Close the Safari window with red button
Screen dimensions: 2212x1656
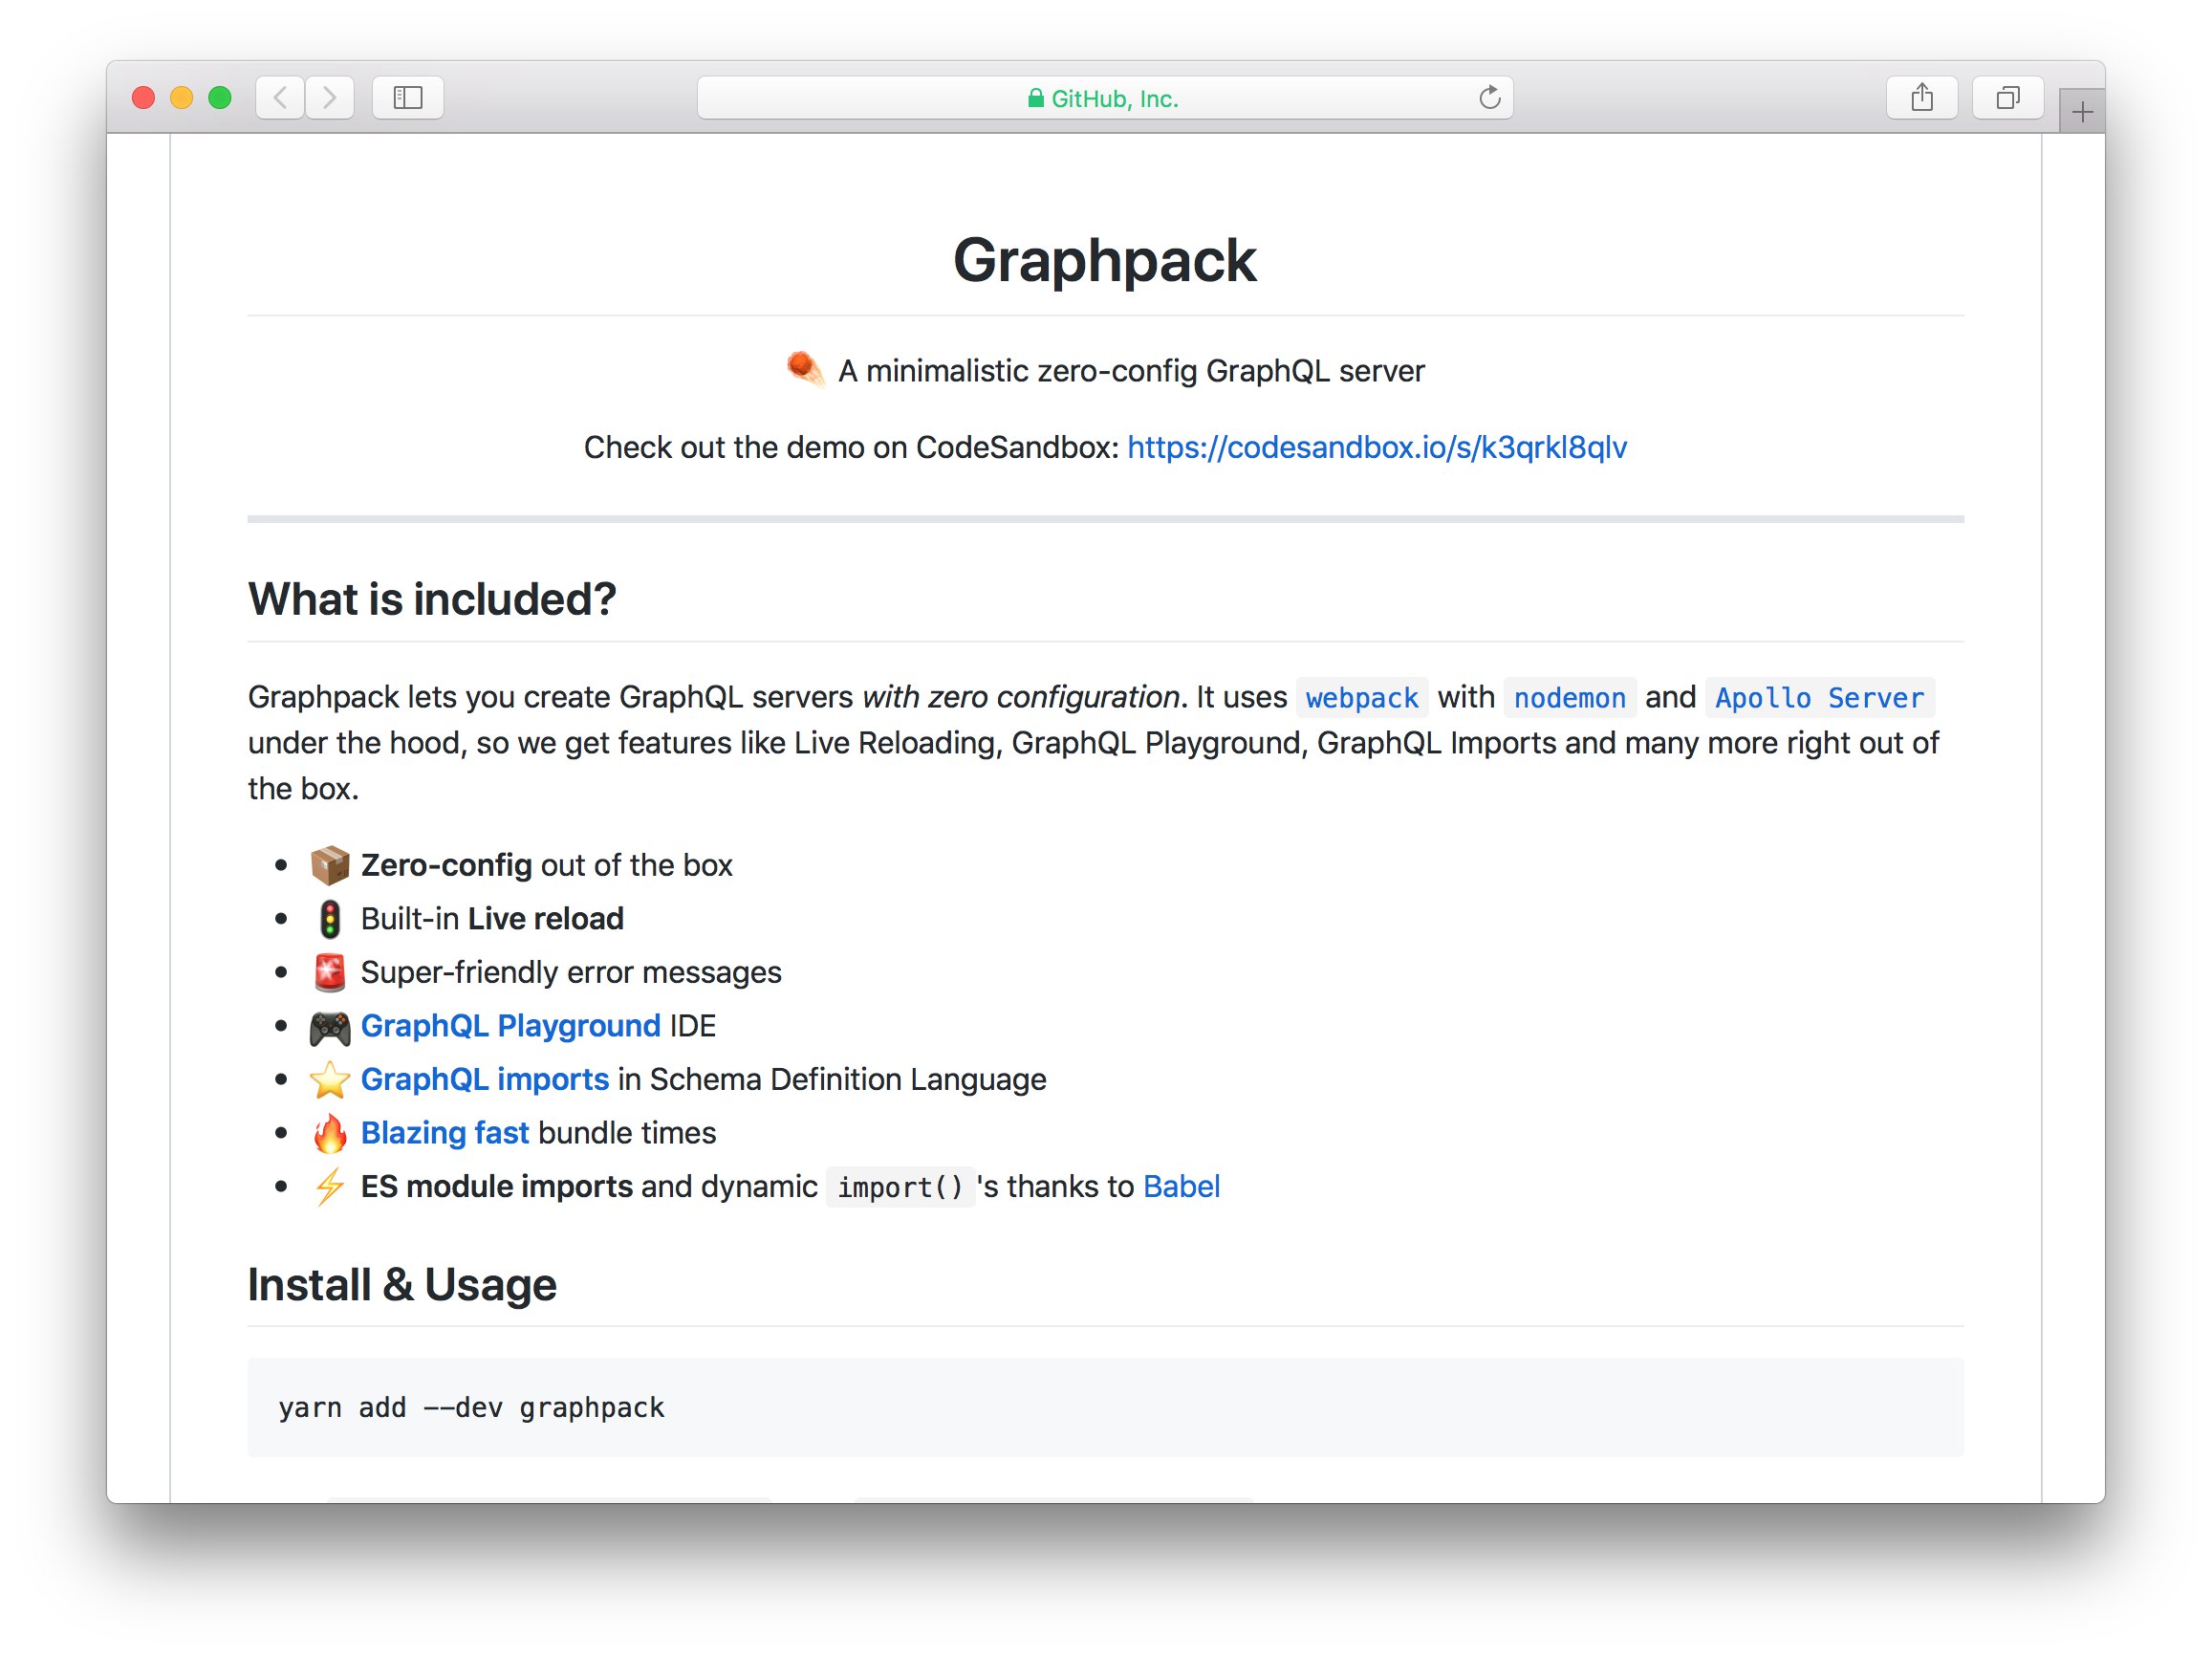[144, 98]
